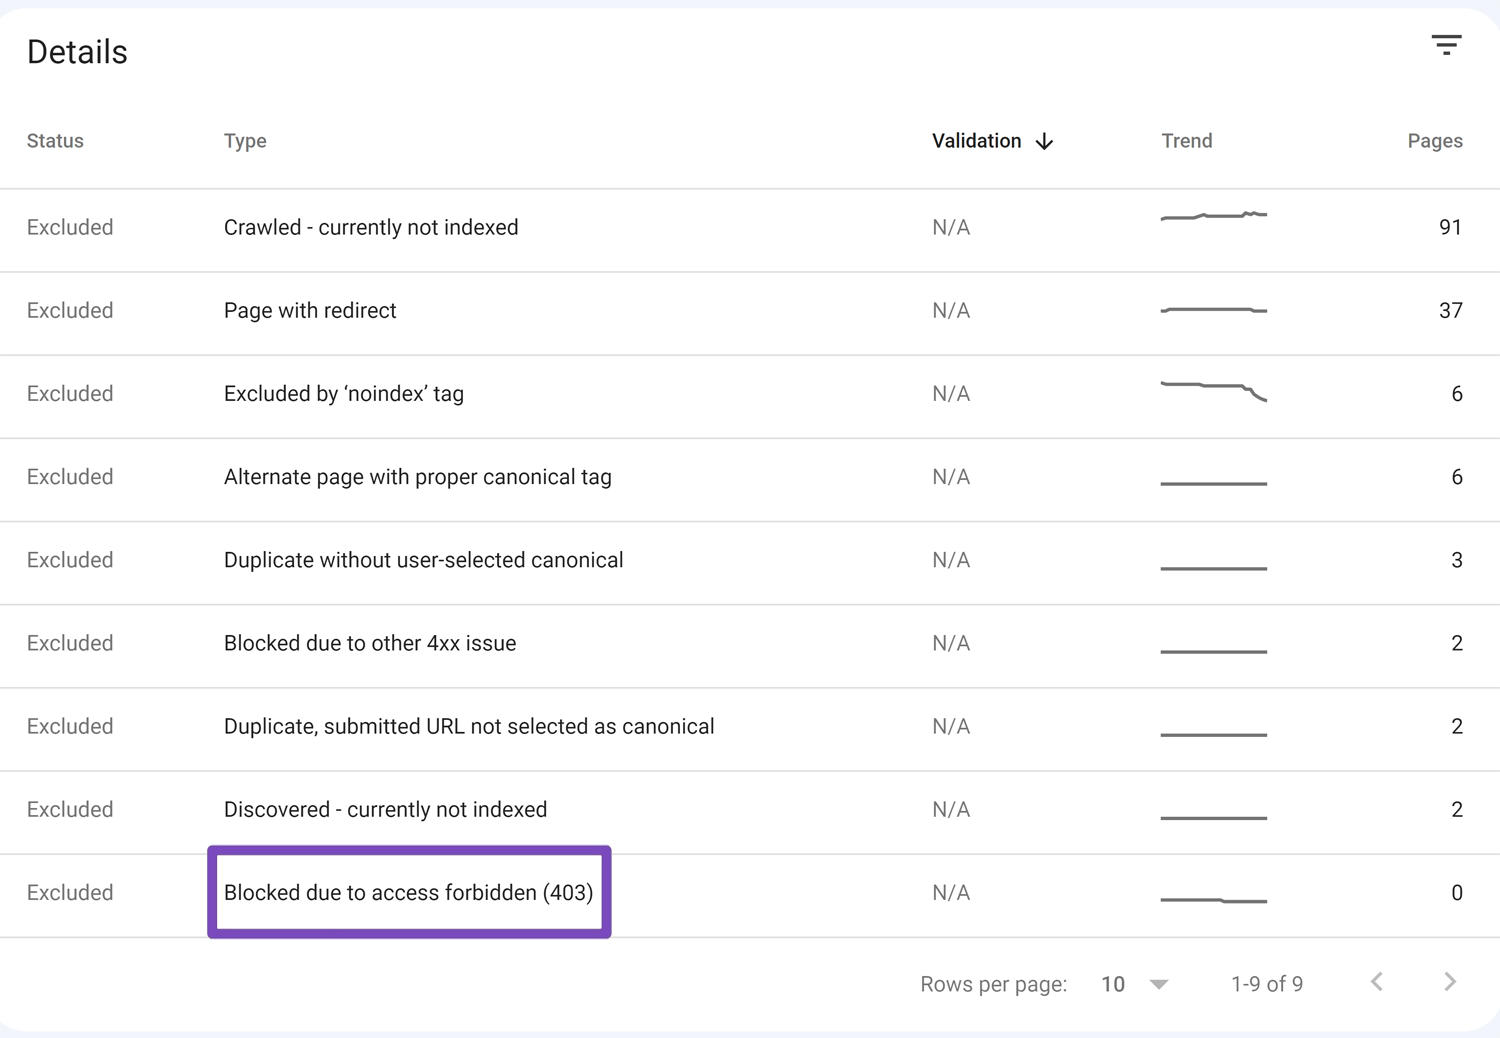Screen dimensions: 1500x1038
Task: Click the Status column header
Action: click(55, 141)
